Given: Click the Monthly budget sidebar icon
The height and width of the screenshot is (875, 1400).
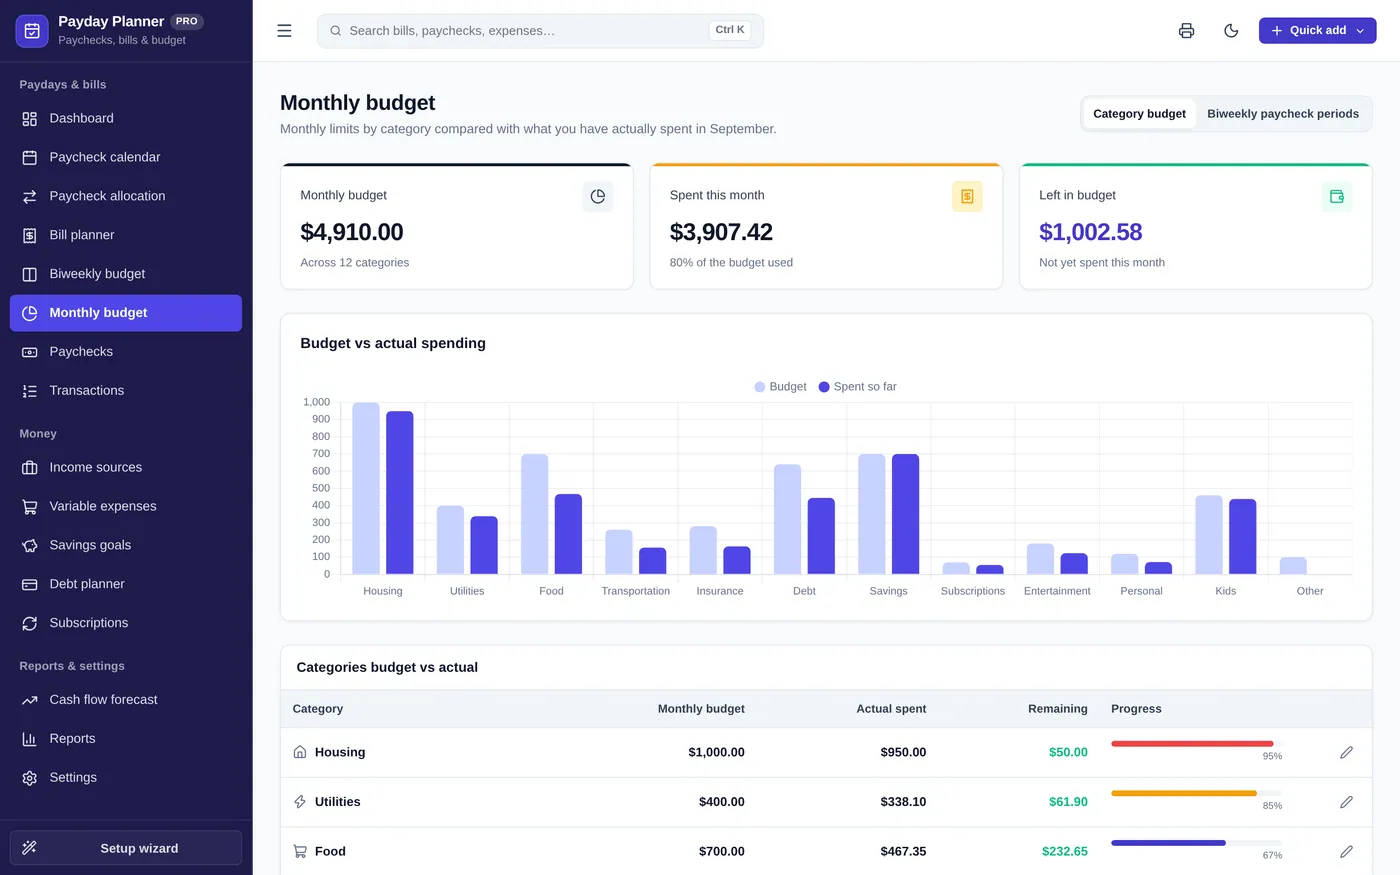Looking at the screenshot, I should click(x=30, y=313).
